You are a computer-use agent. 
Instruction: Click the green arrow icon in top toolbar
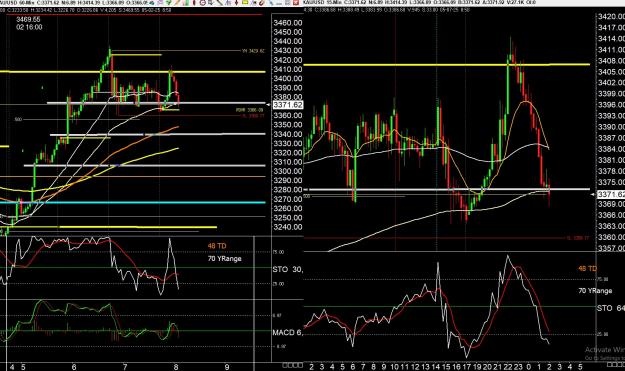(168, 2)
